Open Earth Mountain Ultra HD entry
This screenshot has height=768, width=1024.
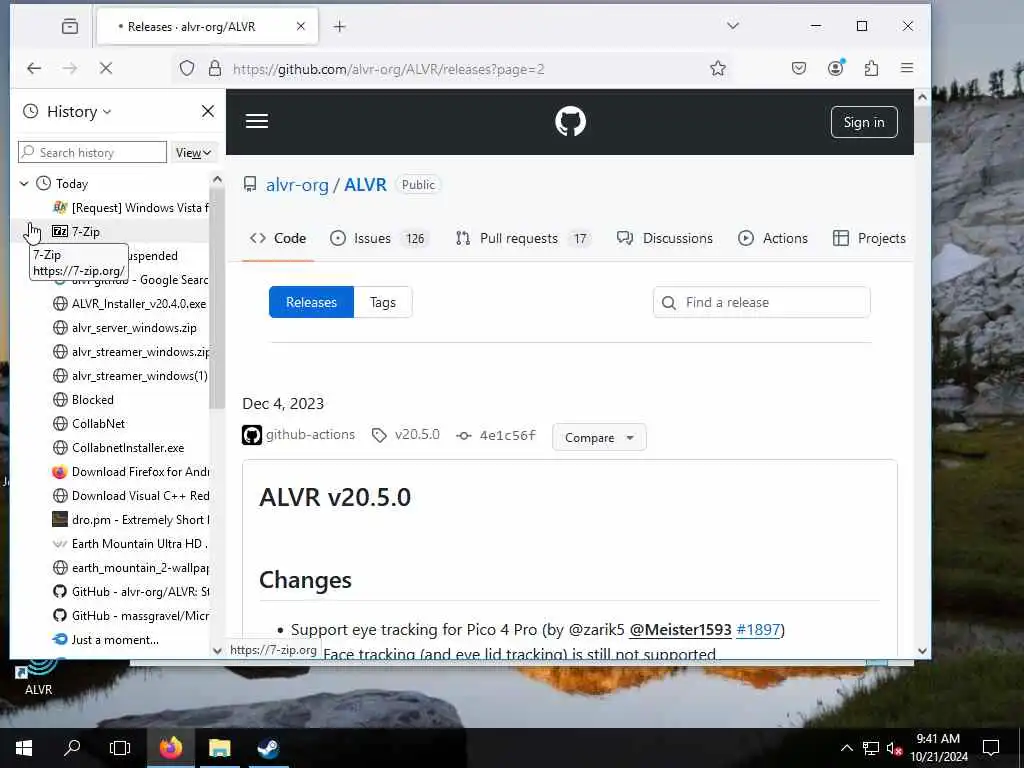131,544
